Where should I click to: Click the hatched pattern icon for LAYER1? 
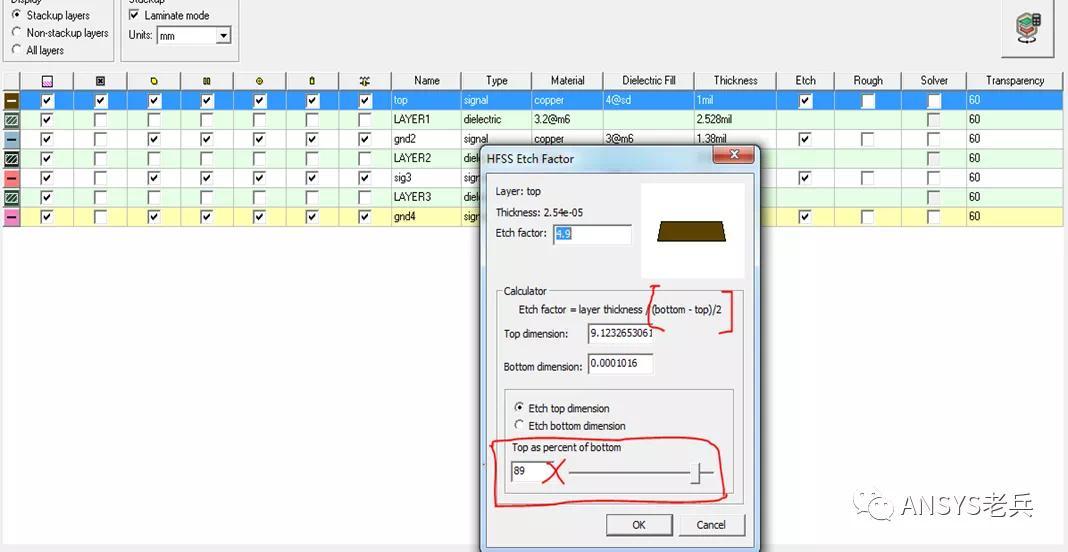click(12, 120)
